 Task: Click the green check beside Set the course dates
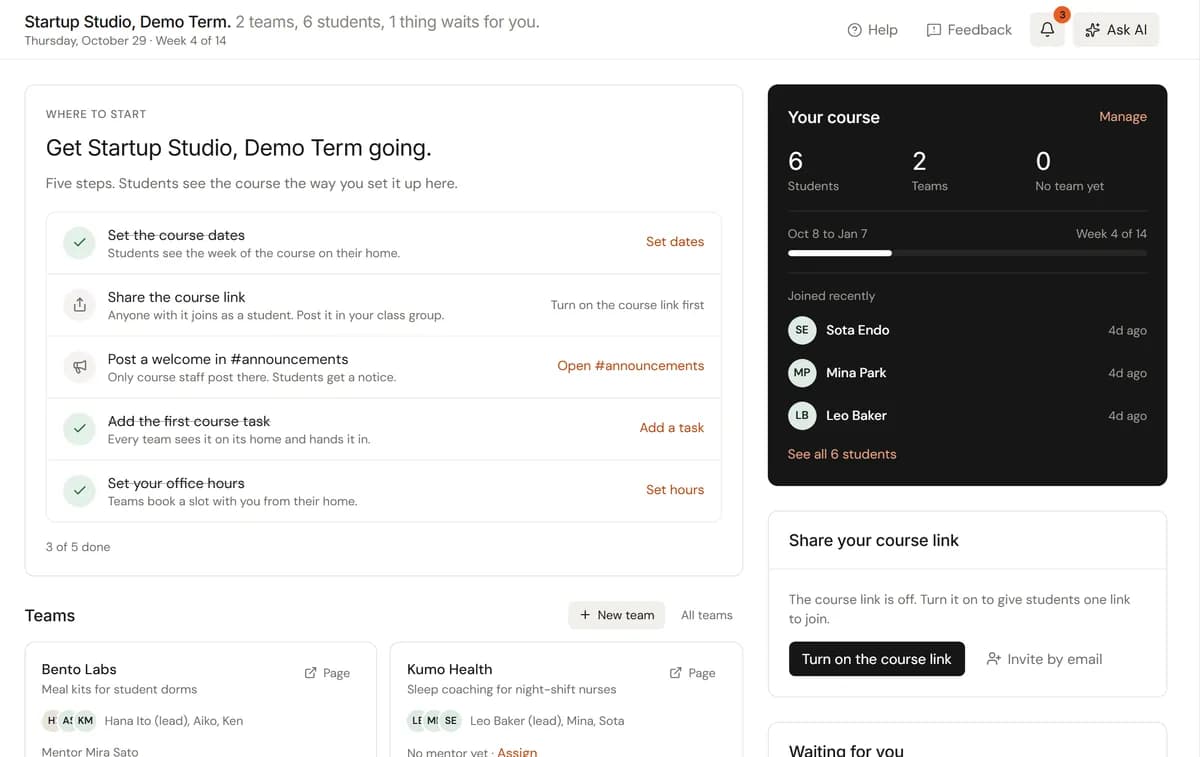(79, 243)
